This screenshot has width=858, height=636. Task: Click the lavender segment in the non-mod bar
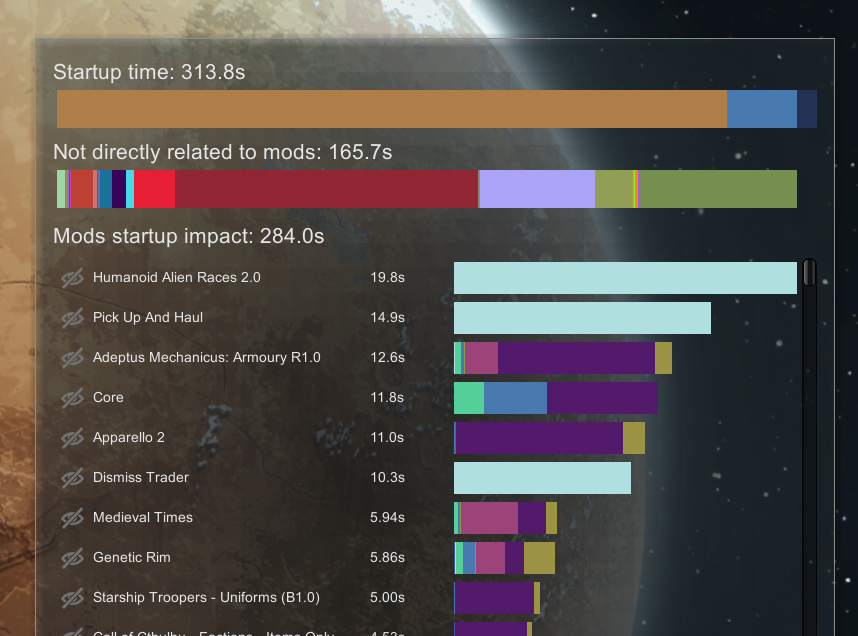pyautogui.click(x=537, y=189)
